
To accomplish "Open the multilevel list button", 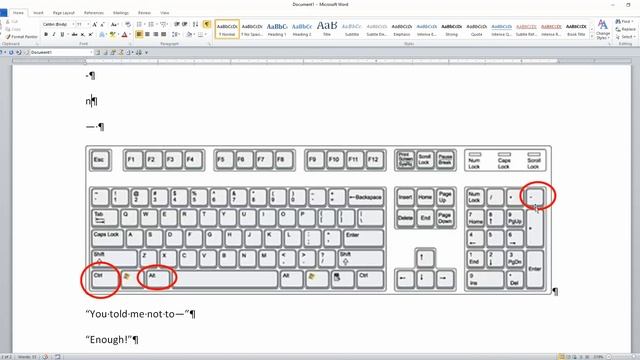I will click(164, 24).
